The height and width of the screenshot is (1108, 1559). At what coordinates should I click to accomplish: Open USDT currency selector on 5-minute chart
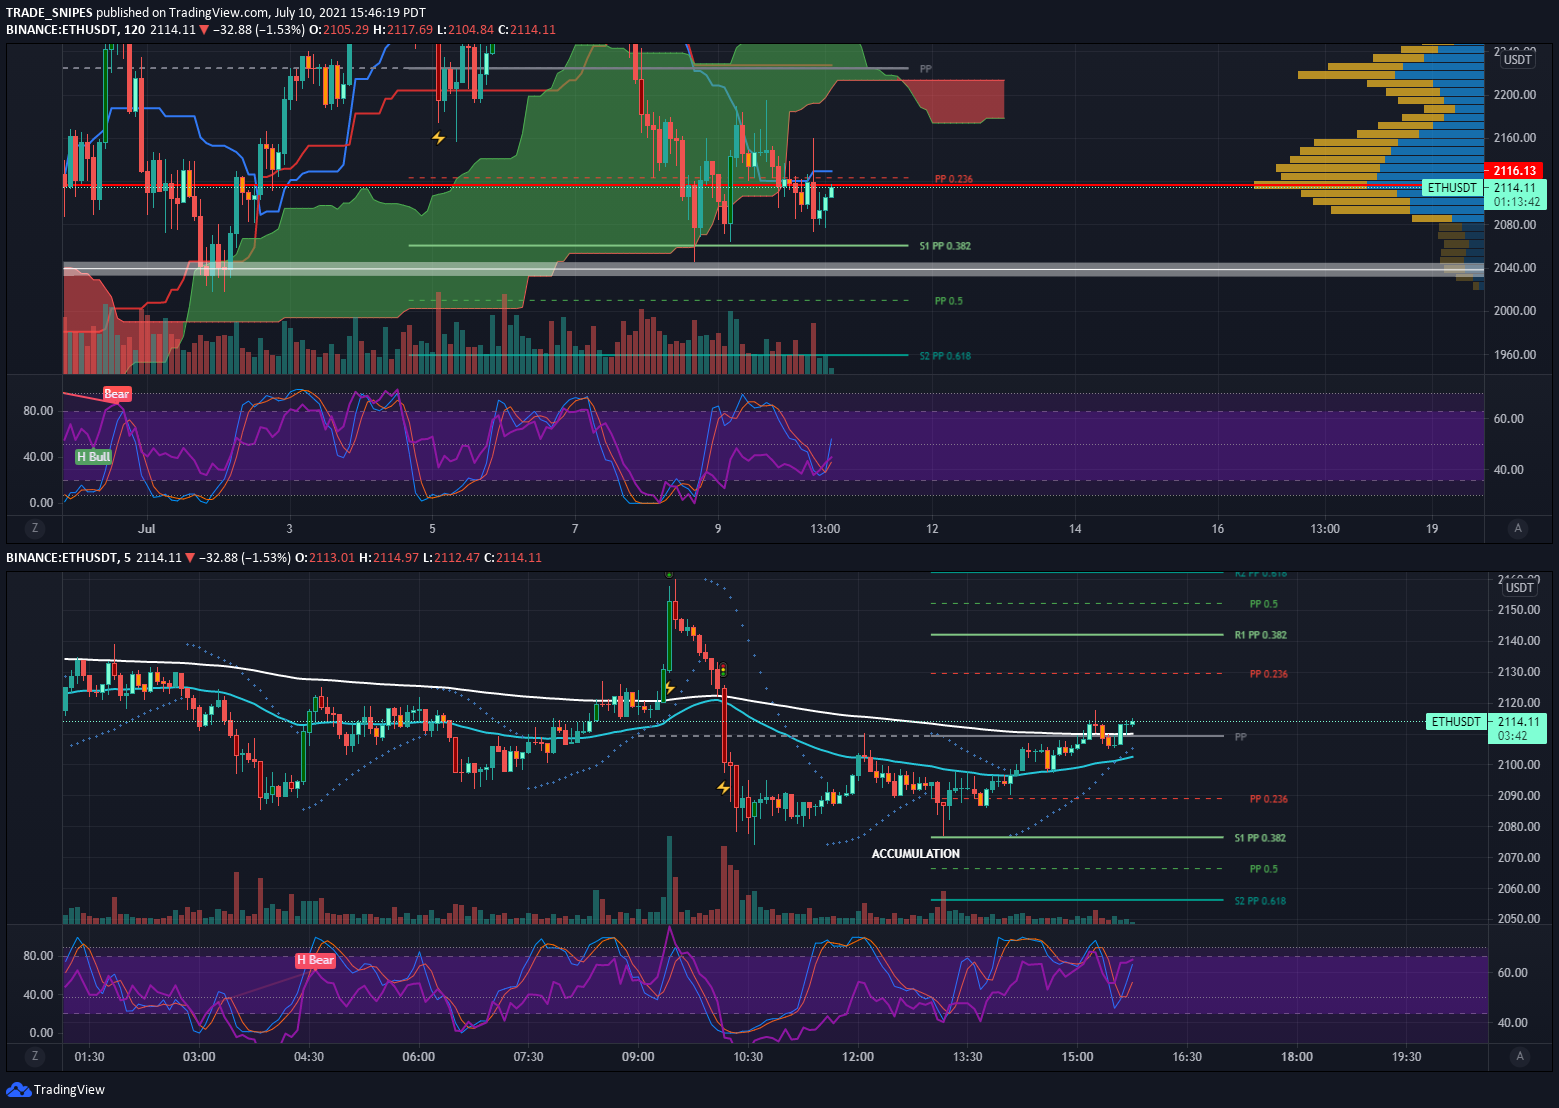click(1518, 588)
